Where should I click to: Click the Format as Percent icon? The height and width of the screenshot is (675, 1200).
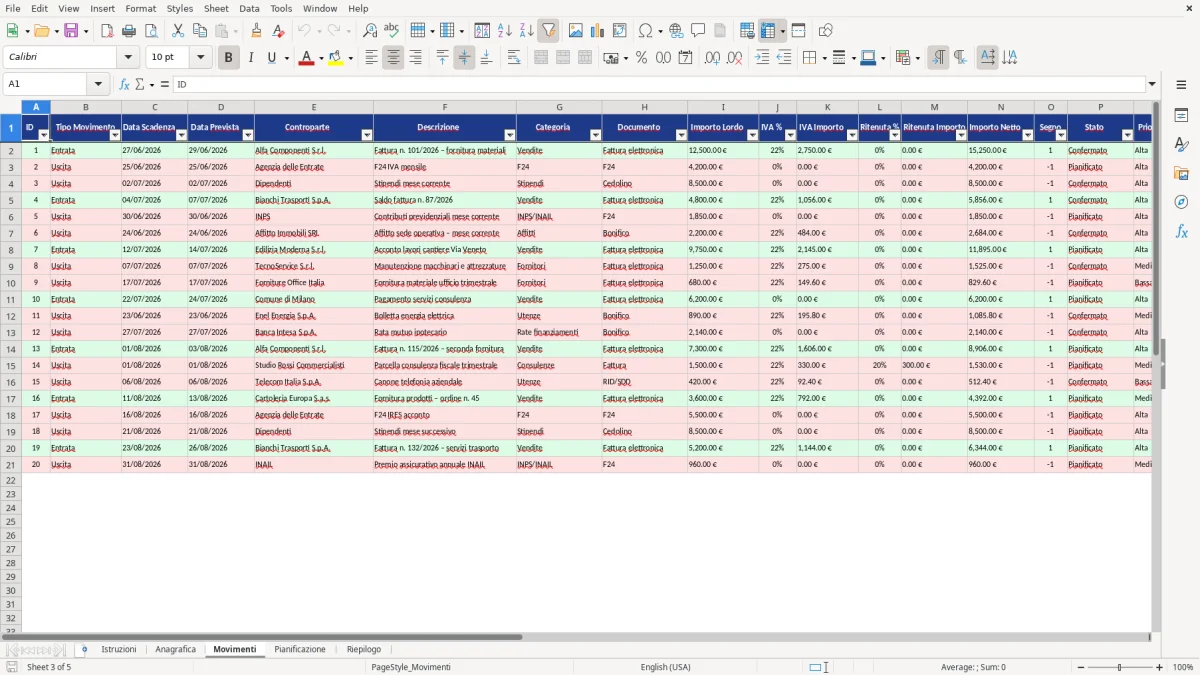[x=641, y=58]
